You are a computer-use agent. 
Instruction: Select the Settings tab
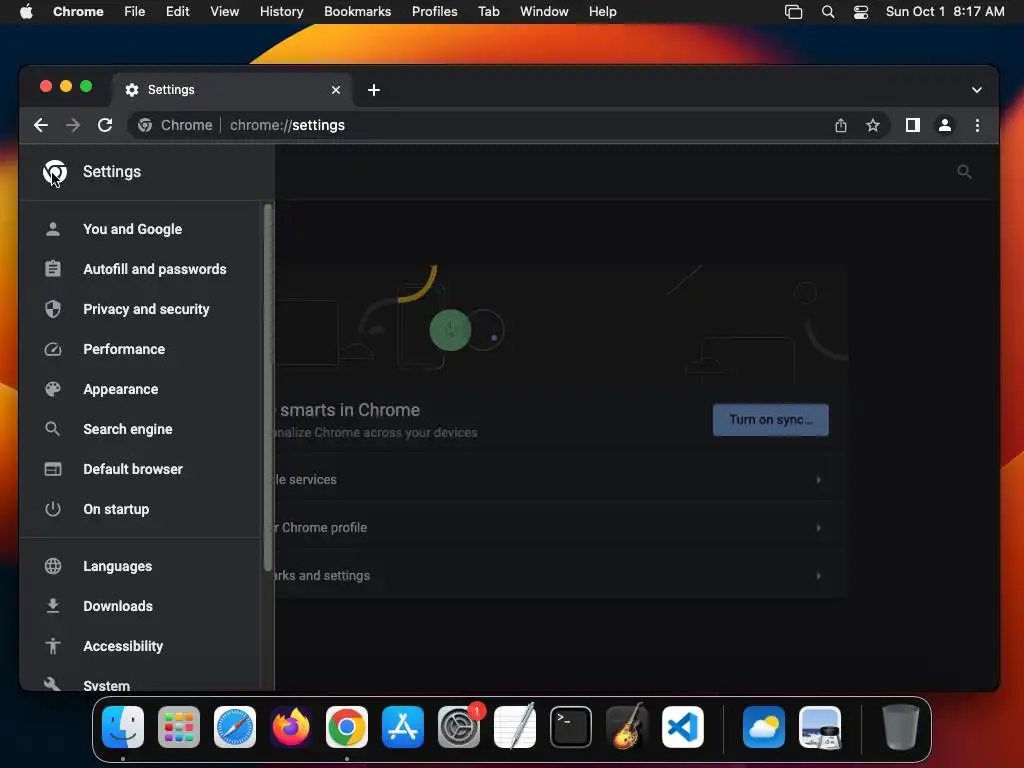tap(232, 90)
